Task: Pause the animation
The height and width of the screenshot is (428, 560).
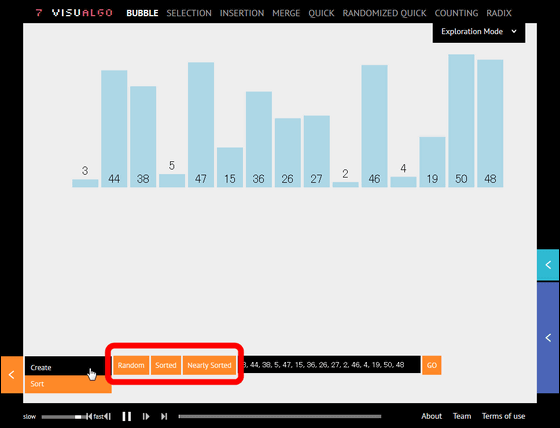Action: 127,416
